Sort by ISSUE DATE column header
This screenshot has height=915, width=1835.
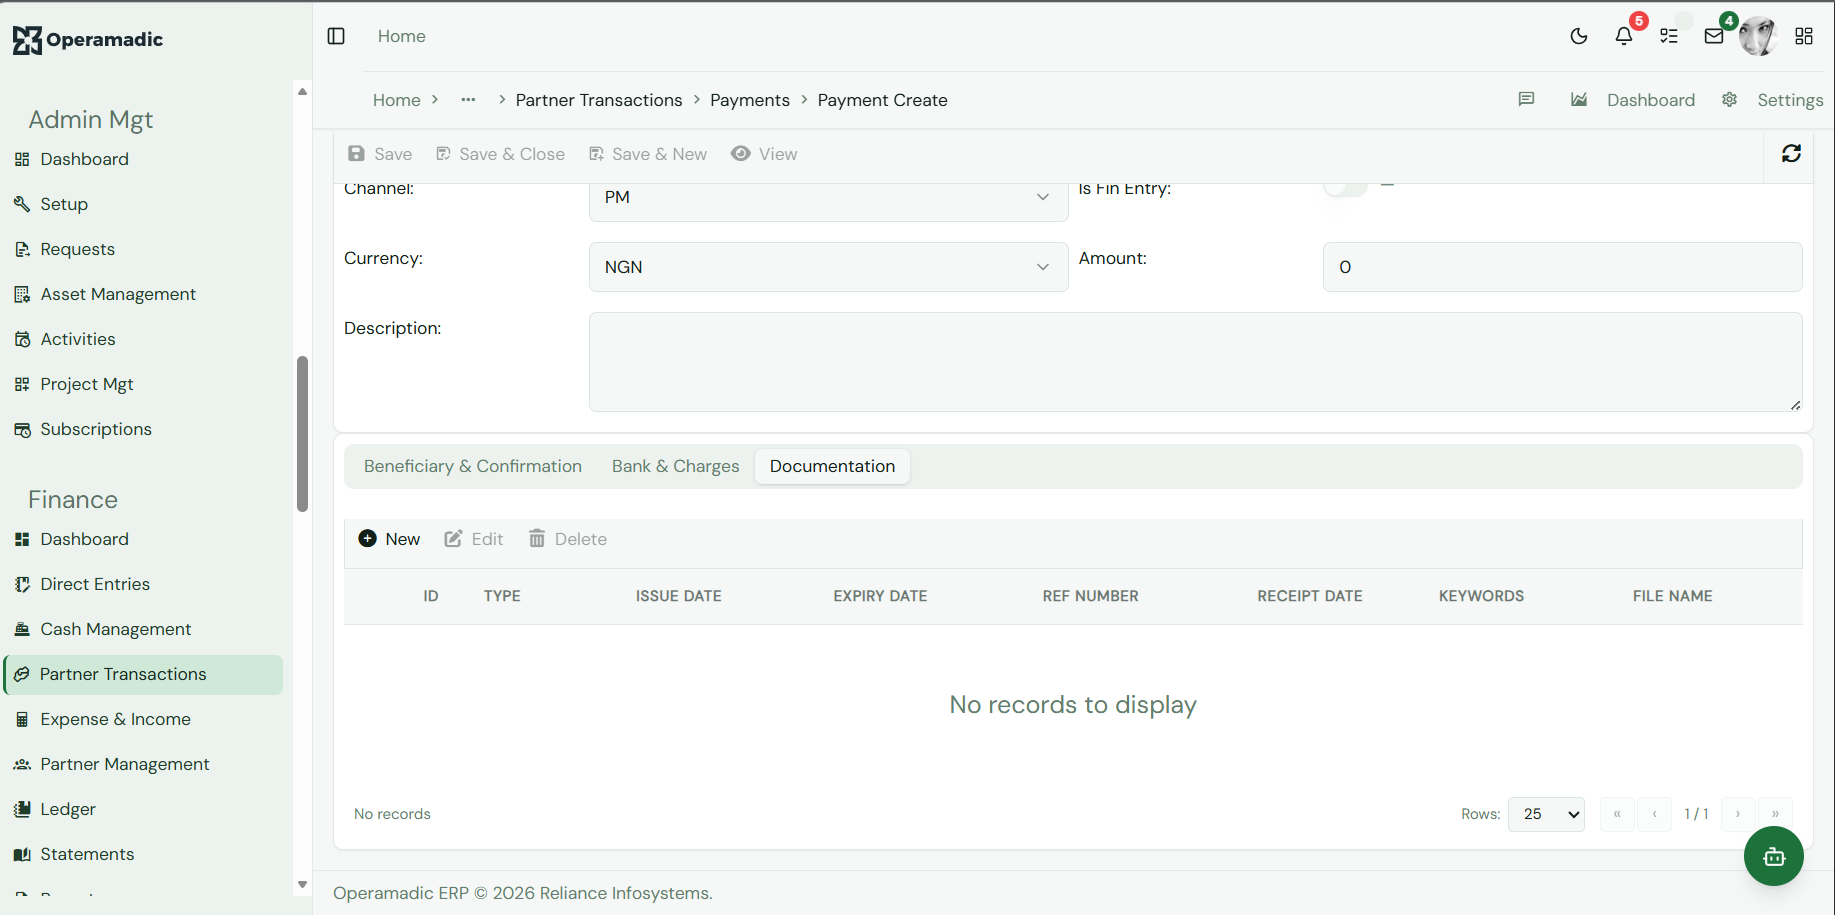[679, 596]
